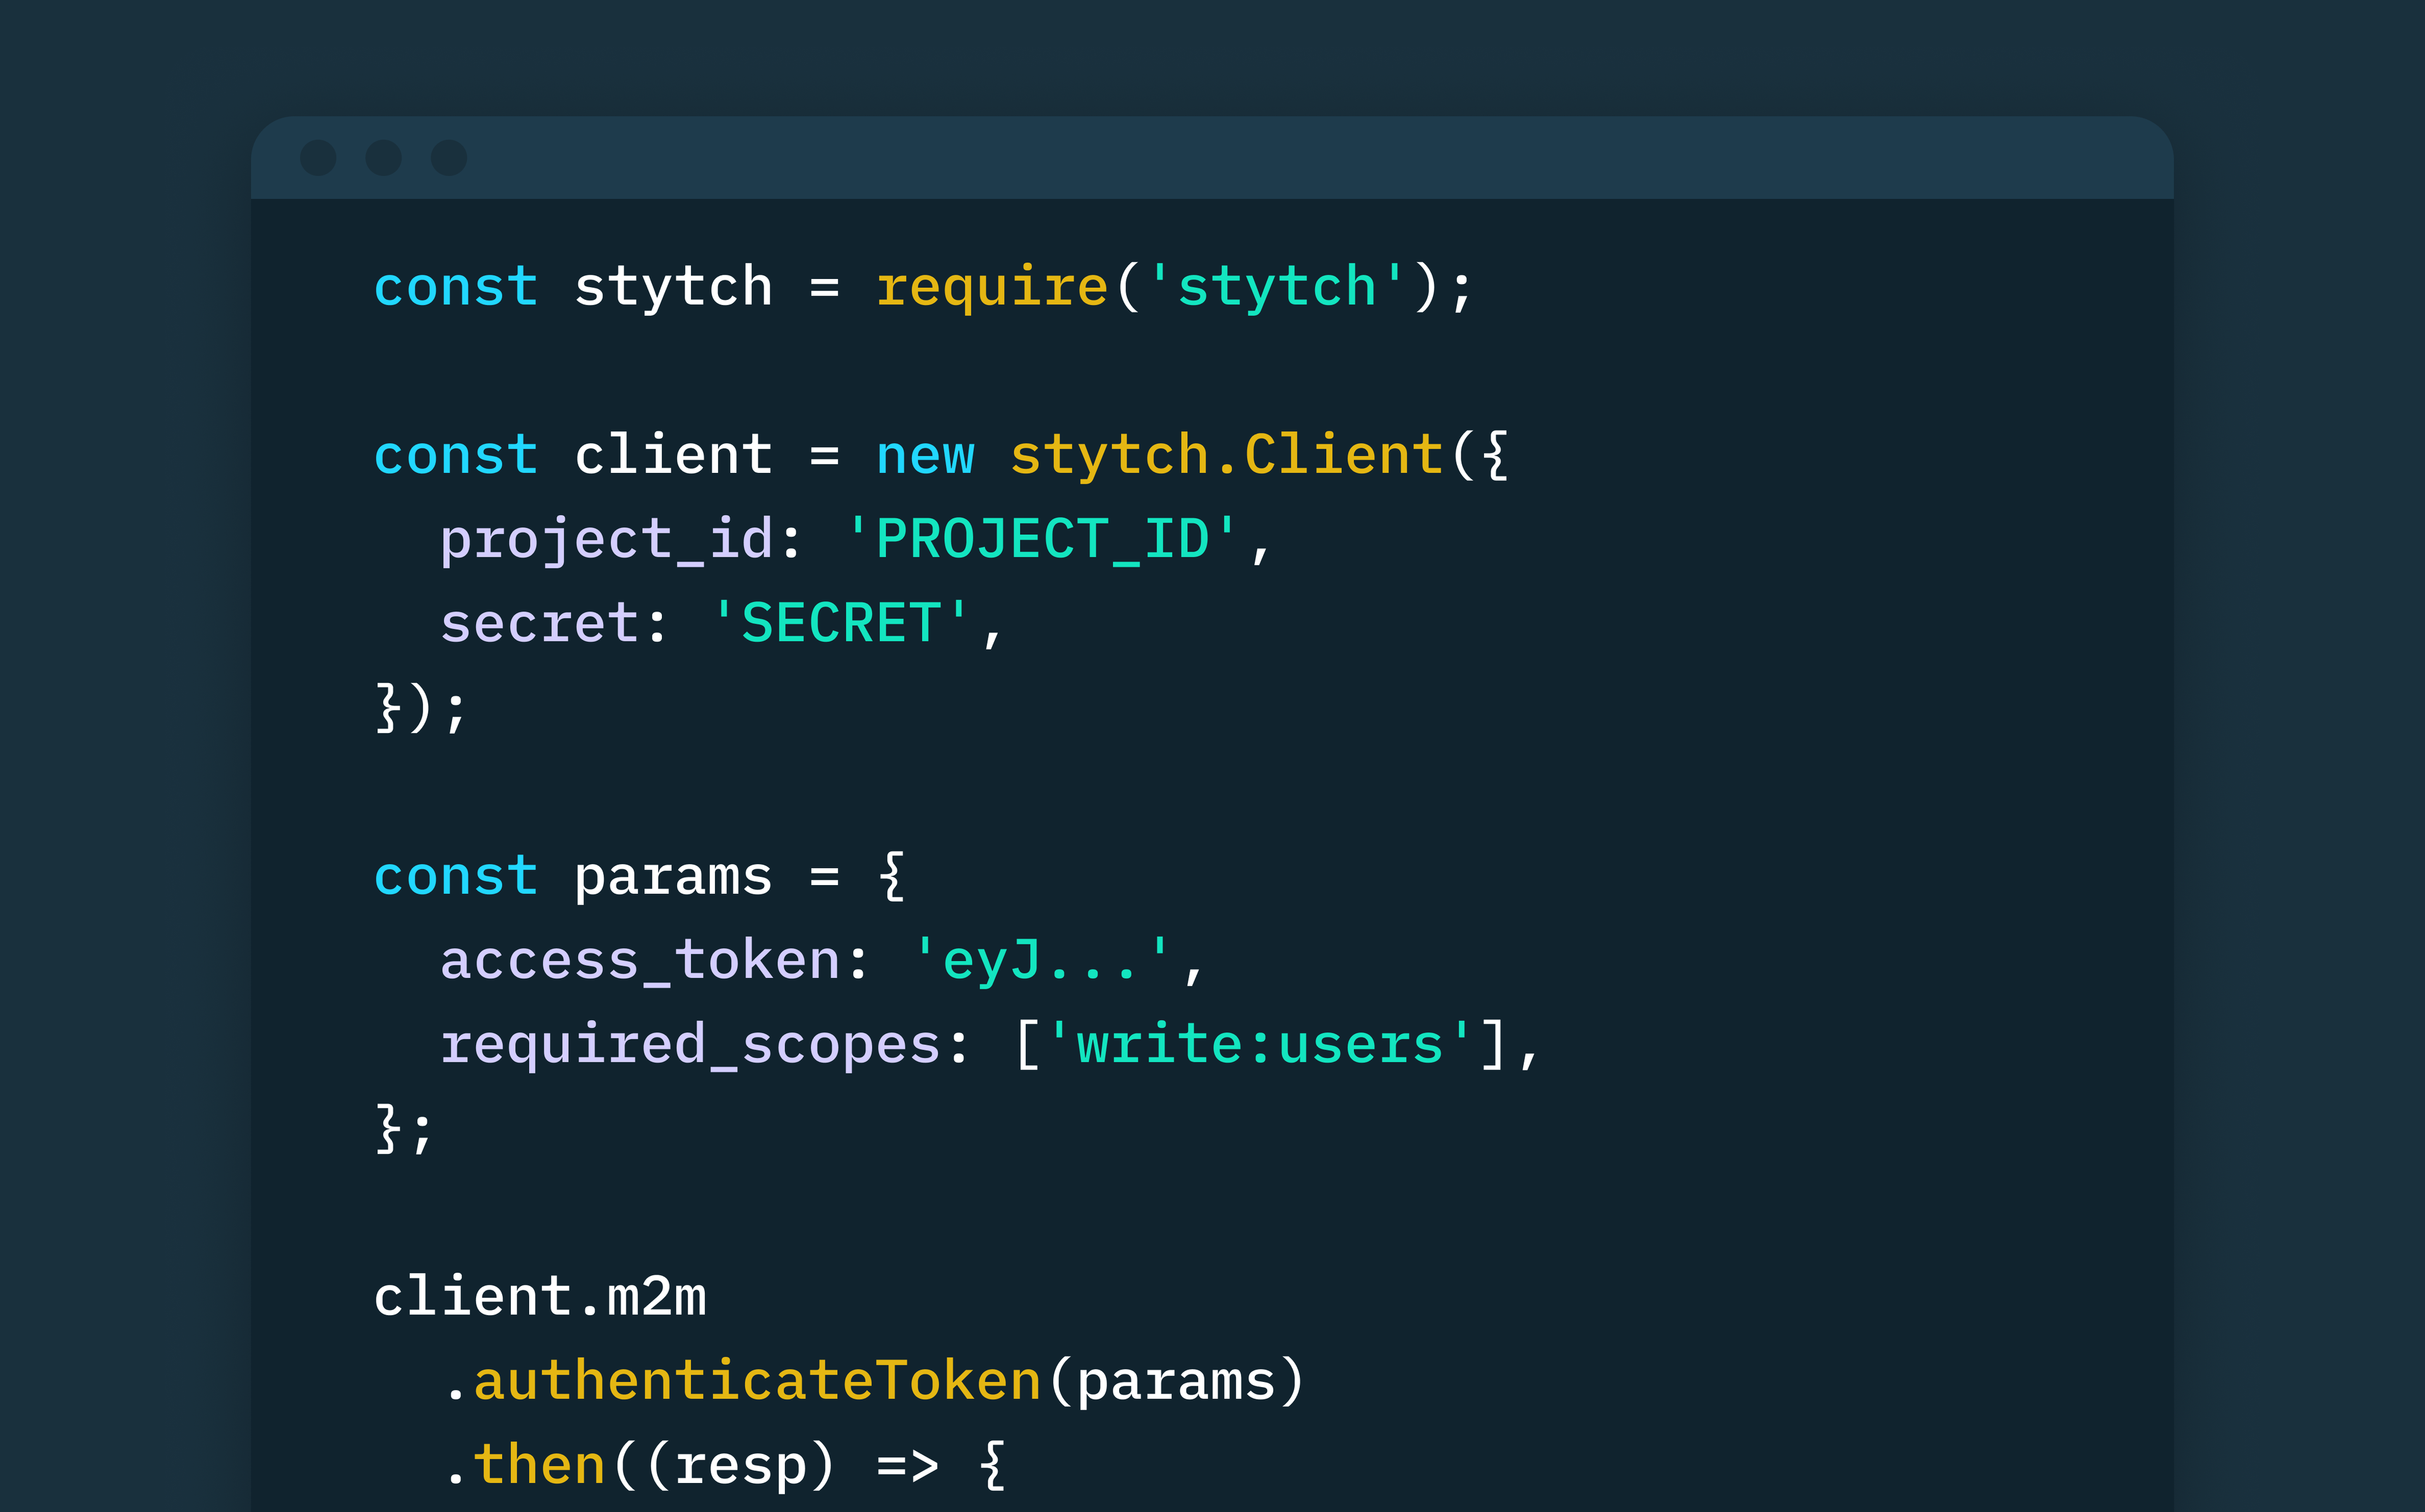This screenshot has height=1512, width=2425.
Task: Click the 'resp' callback parameter
Action: click(740, 1465)
